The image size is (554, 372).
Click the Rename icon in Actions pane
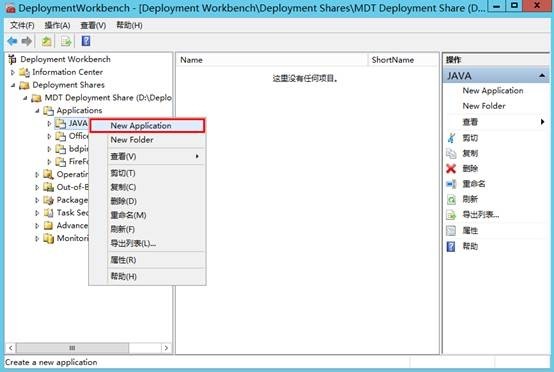point(451,184)
